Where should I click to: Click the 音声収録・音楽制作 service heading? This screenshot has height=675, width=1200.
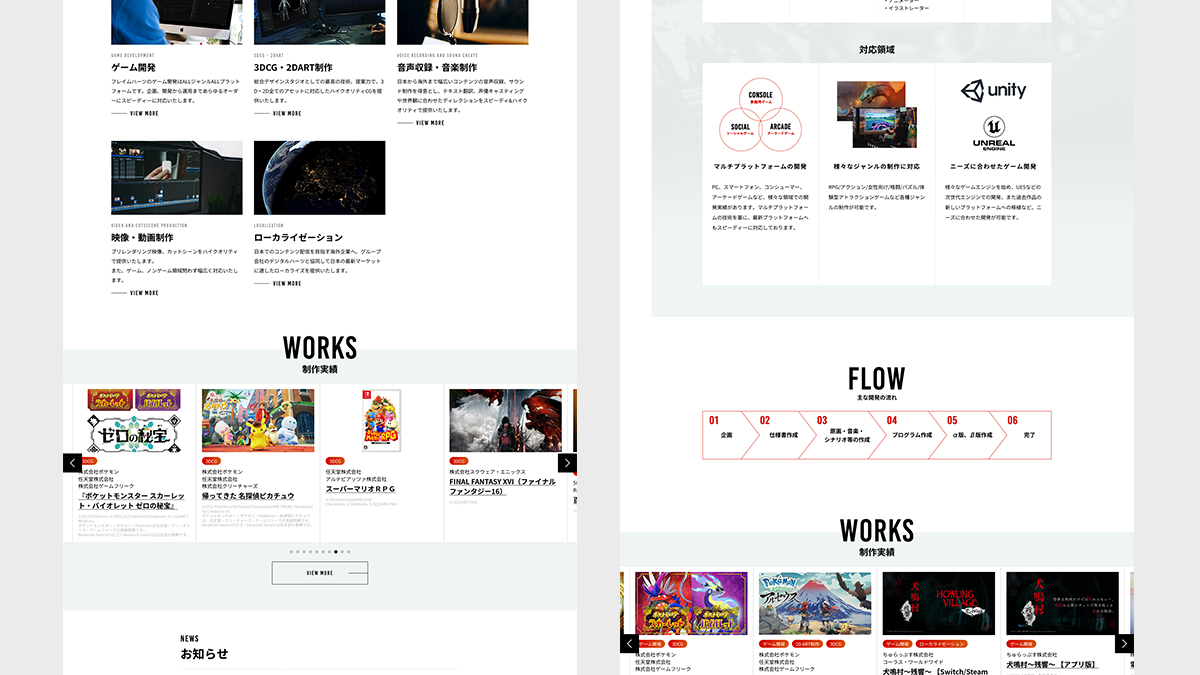coord(437,67)
